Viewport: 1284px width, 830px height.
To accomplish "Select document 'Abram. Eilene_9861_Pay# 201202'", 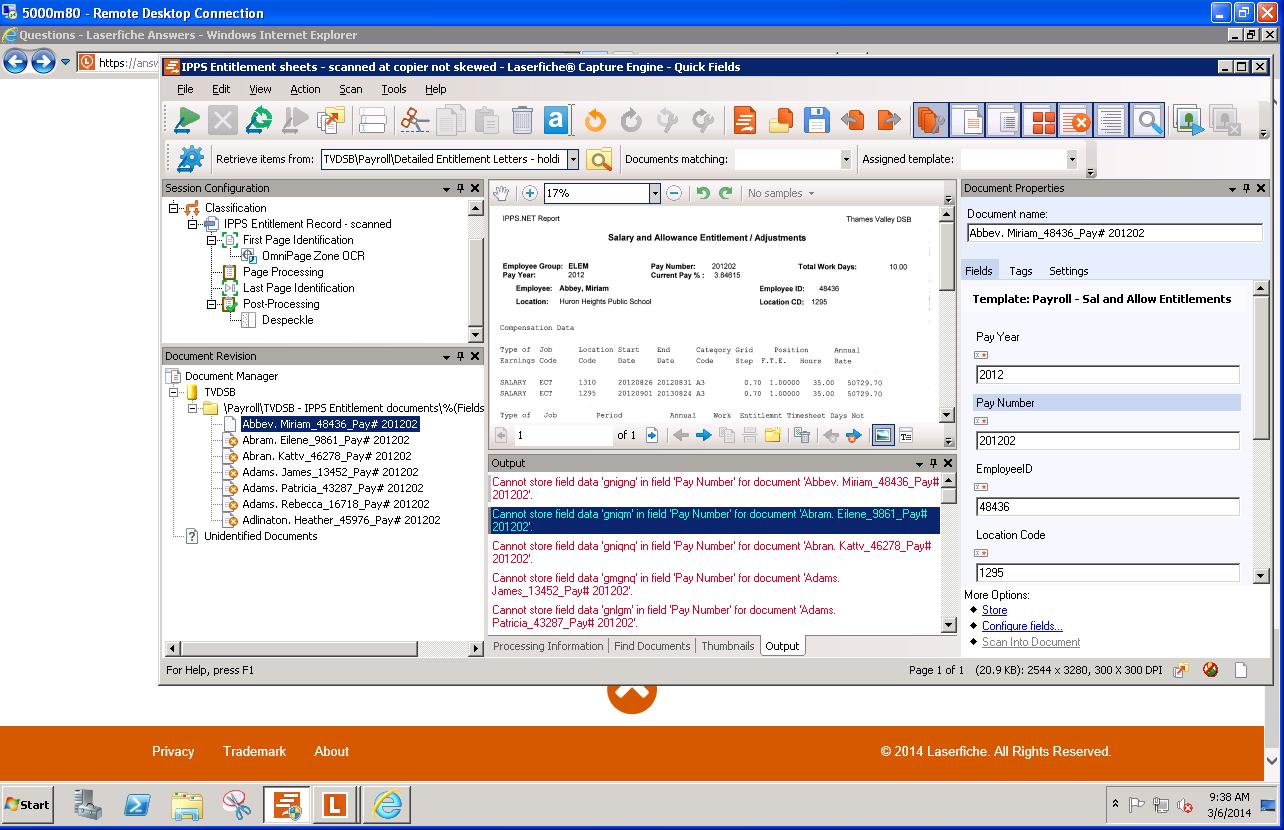I will click(326, 440).
